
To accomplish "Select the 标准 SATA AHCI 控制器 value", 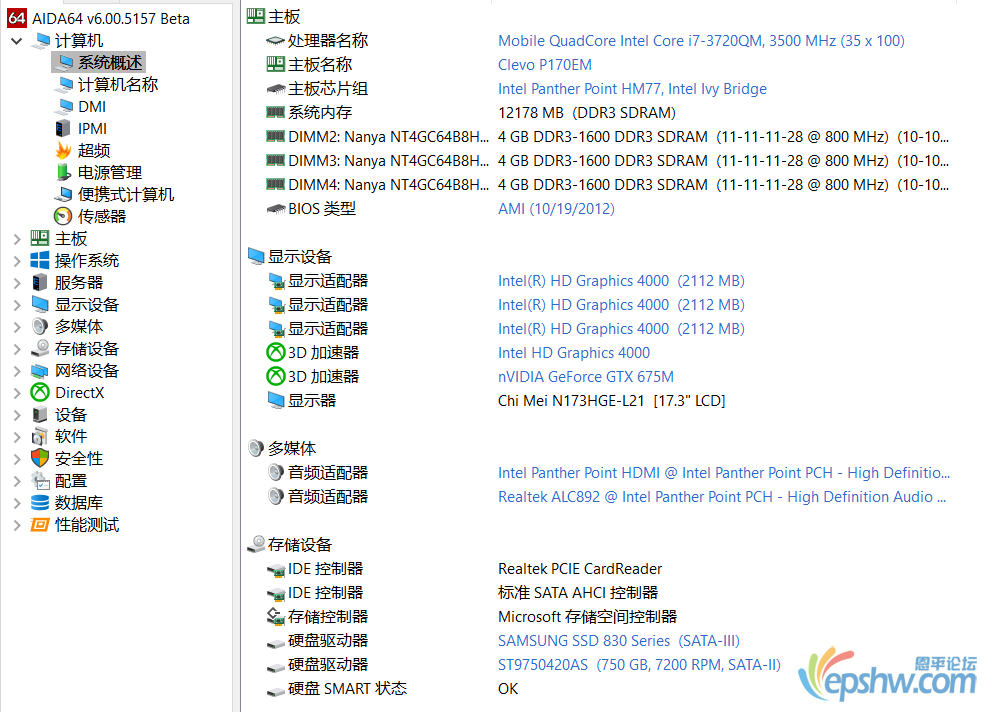I will (x=578, y=593).
